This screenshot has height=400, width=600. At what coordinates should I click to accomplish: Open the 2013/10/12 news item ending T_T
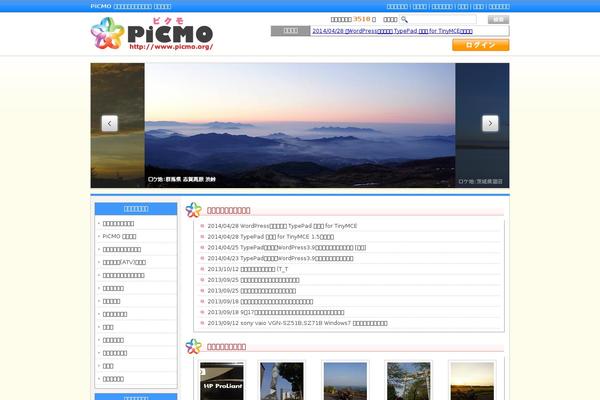pyautogui.click(x=248, y=269)
